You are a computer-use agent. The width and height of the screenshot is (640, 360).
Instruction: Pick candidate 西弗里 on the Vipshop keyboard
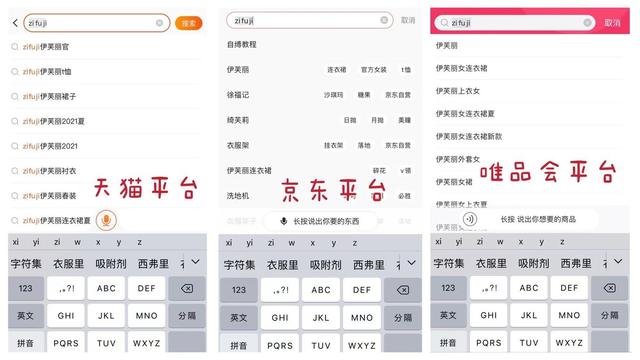[576, 263]
